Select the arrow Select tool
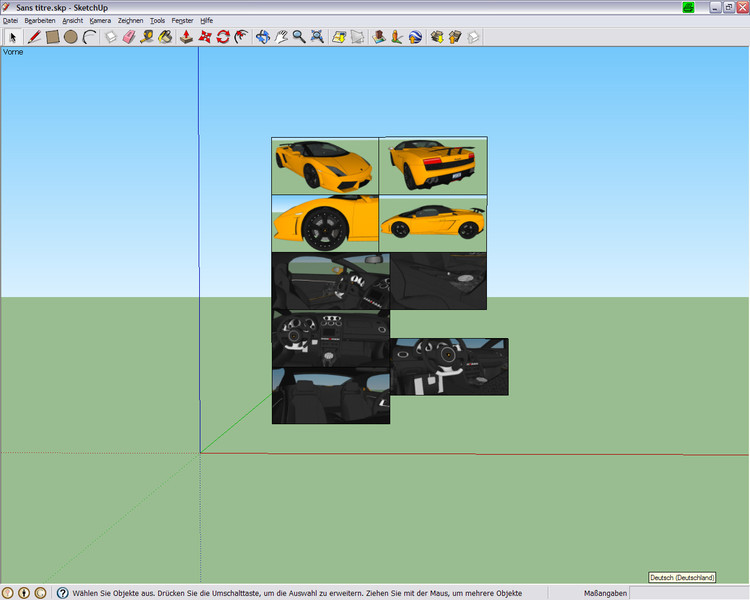Viewport: 750px width, 600px height. click(12, 37)
